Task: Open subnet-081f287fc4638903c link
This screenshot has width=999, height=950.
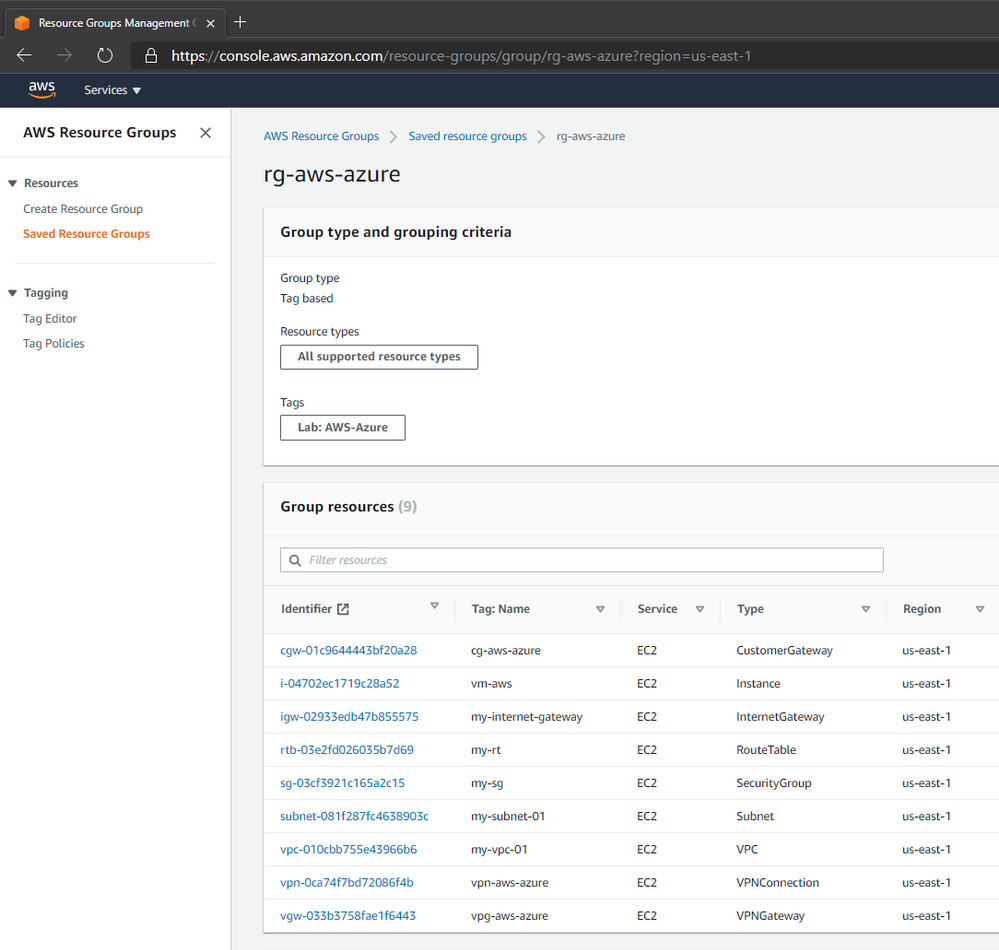Action: pos(354,816)
